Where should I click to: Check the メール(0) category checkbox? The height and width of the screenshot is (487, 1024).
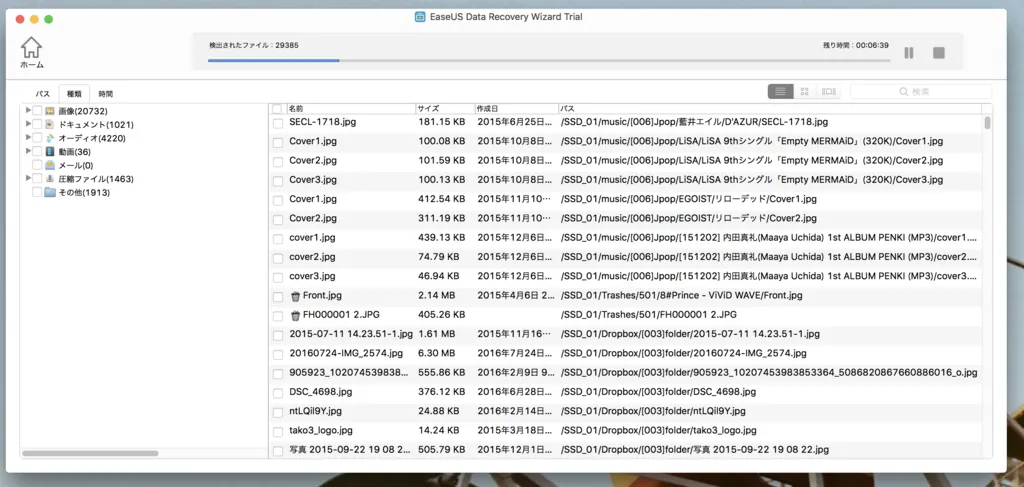click(x=37, y=165)
